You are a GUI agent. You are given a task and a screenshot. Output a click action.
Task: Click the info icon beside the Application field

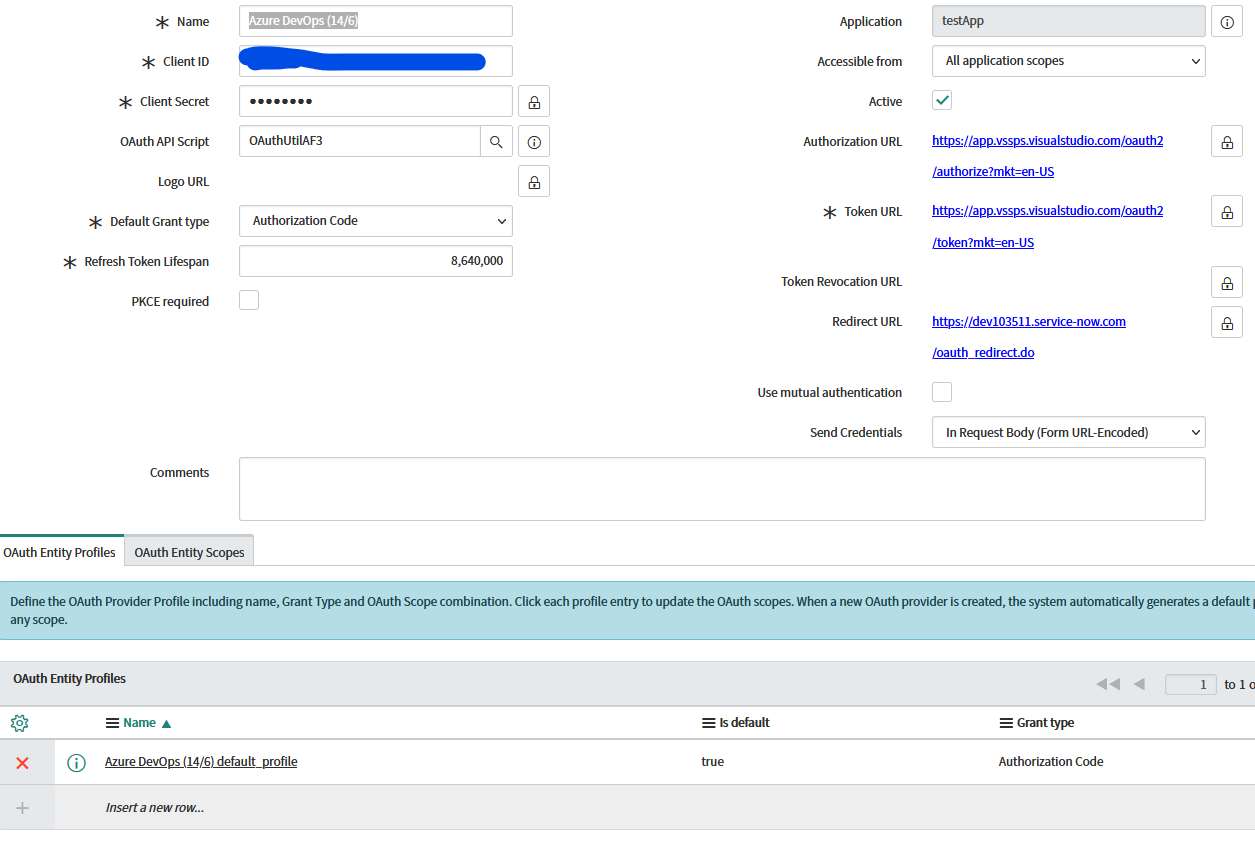coord(1227,21)
